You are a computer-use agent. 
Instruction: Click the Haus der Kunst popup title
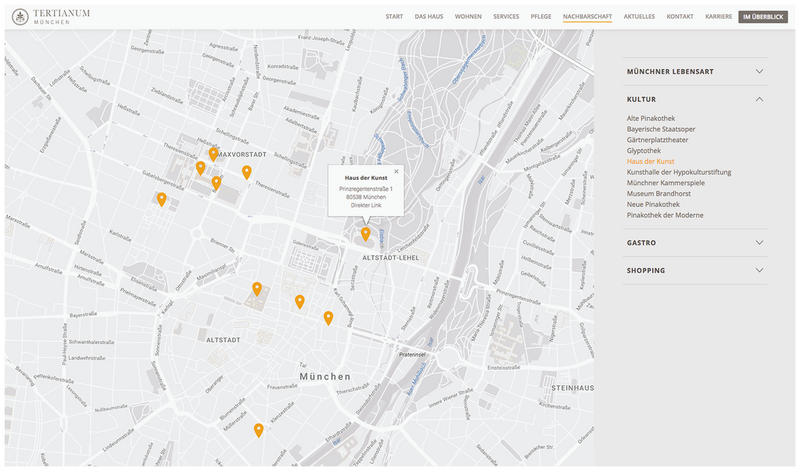366,178
